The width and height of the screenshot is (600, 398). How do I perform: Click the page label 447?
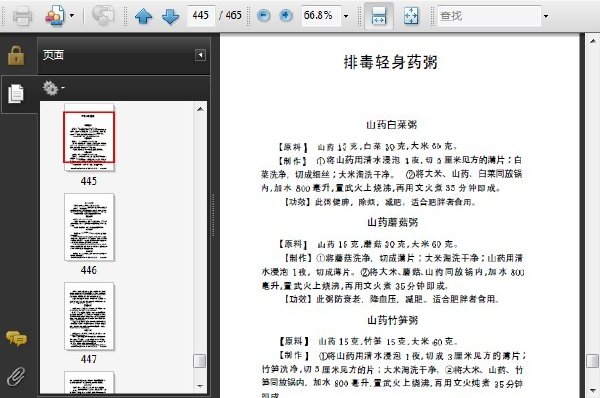point(89,359)
